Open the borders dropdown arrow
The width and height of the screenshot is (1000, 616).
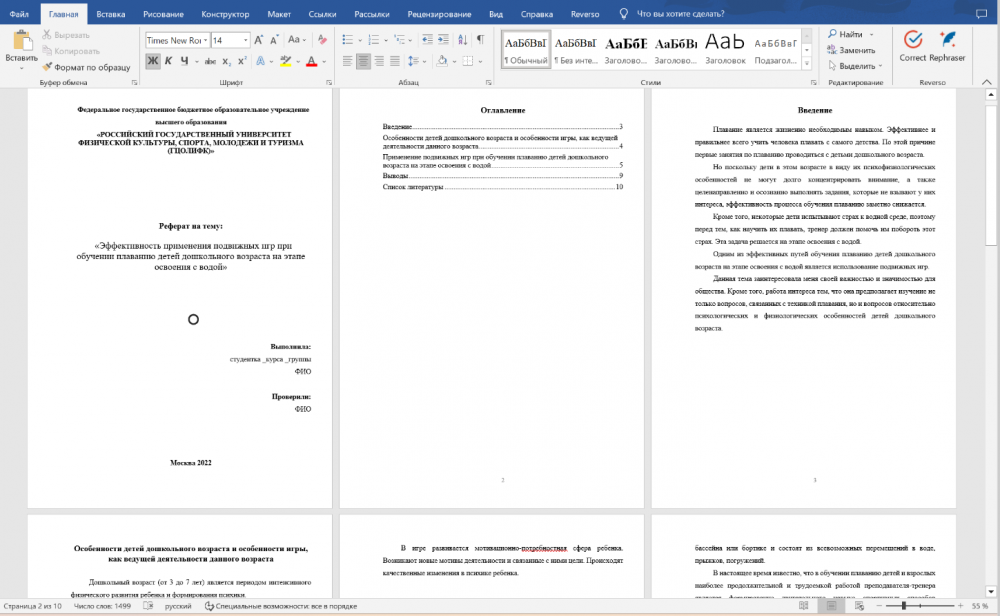point(480,62)
